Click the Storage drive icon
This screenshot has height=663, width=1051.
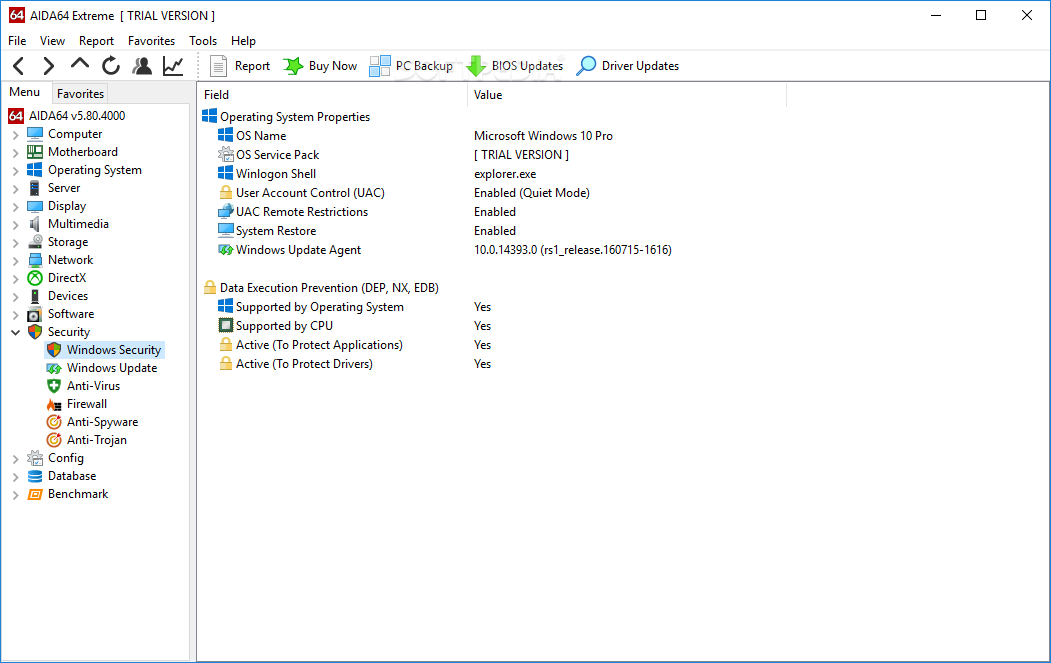tap(35, 242)
